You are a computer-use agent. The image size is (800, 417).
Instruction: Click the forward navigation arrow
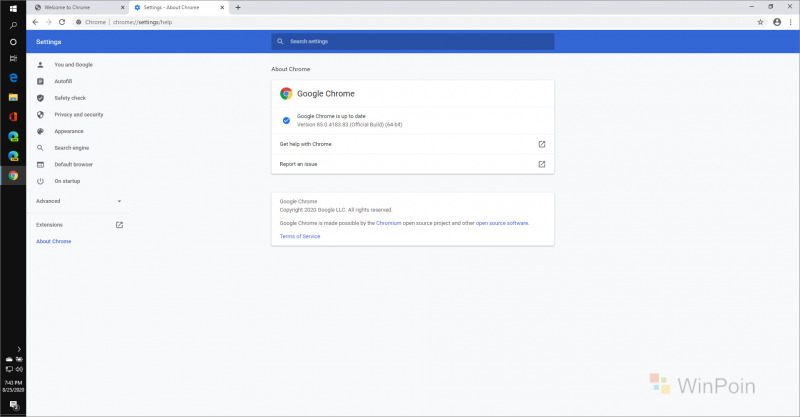(x=48, y=22)
